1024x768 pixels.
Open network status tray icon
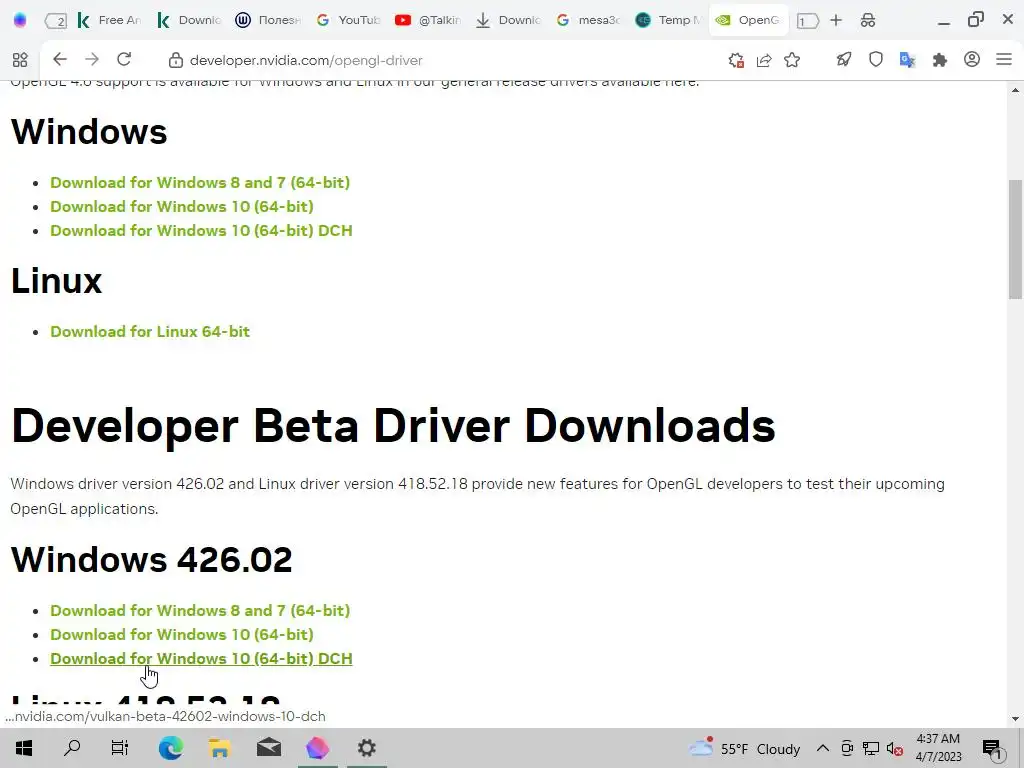pyautogui.click(x=871, y=748)
